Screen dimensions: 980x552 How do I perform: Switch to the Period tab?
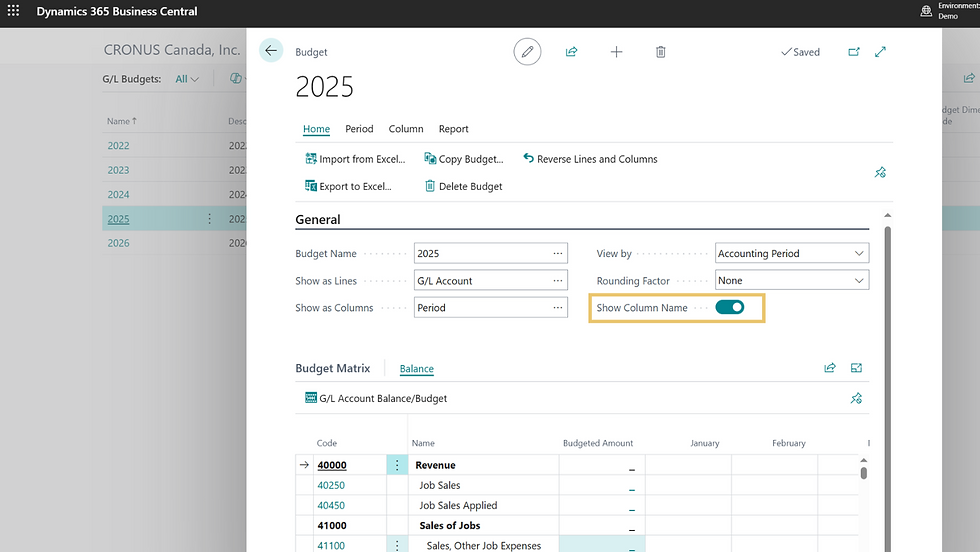(359, 129)
